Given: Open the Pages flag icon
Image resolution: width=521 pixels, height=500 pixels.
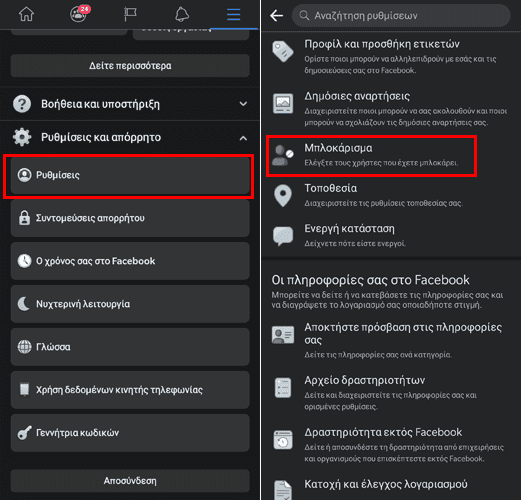Looking at the screenshot, I should [130, 14].
